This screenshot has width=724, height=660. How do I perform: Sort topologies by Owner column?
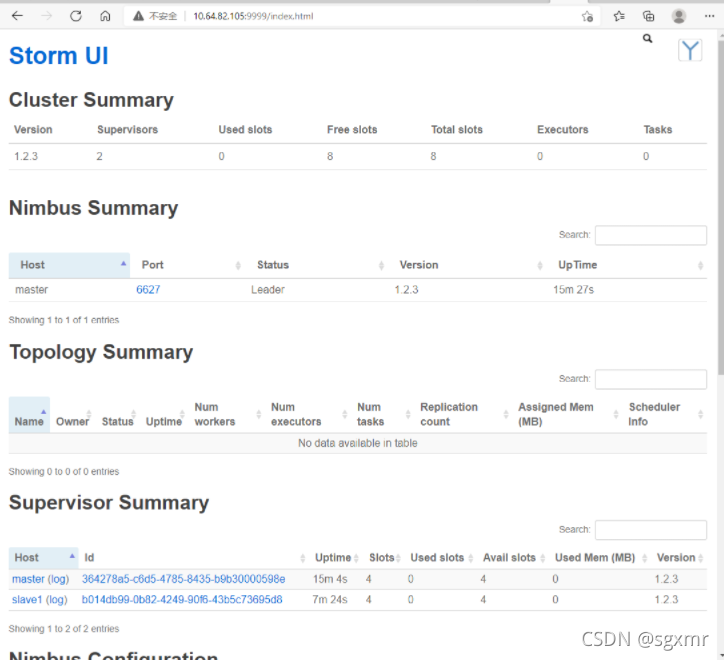[x=73, y=414]
